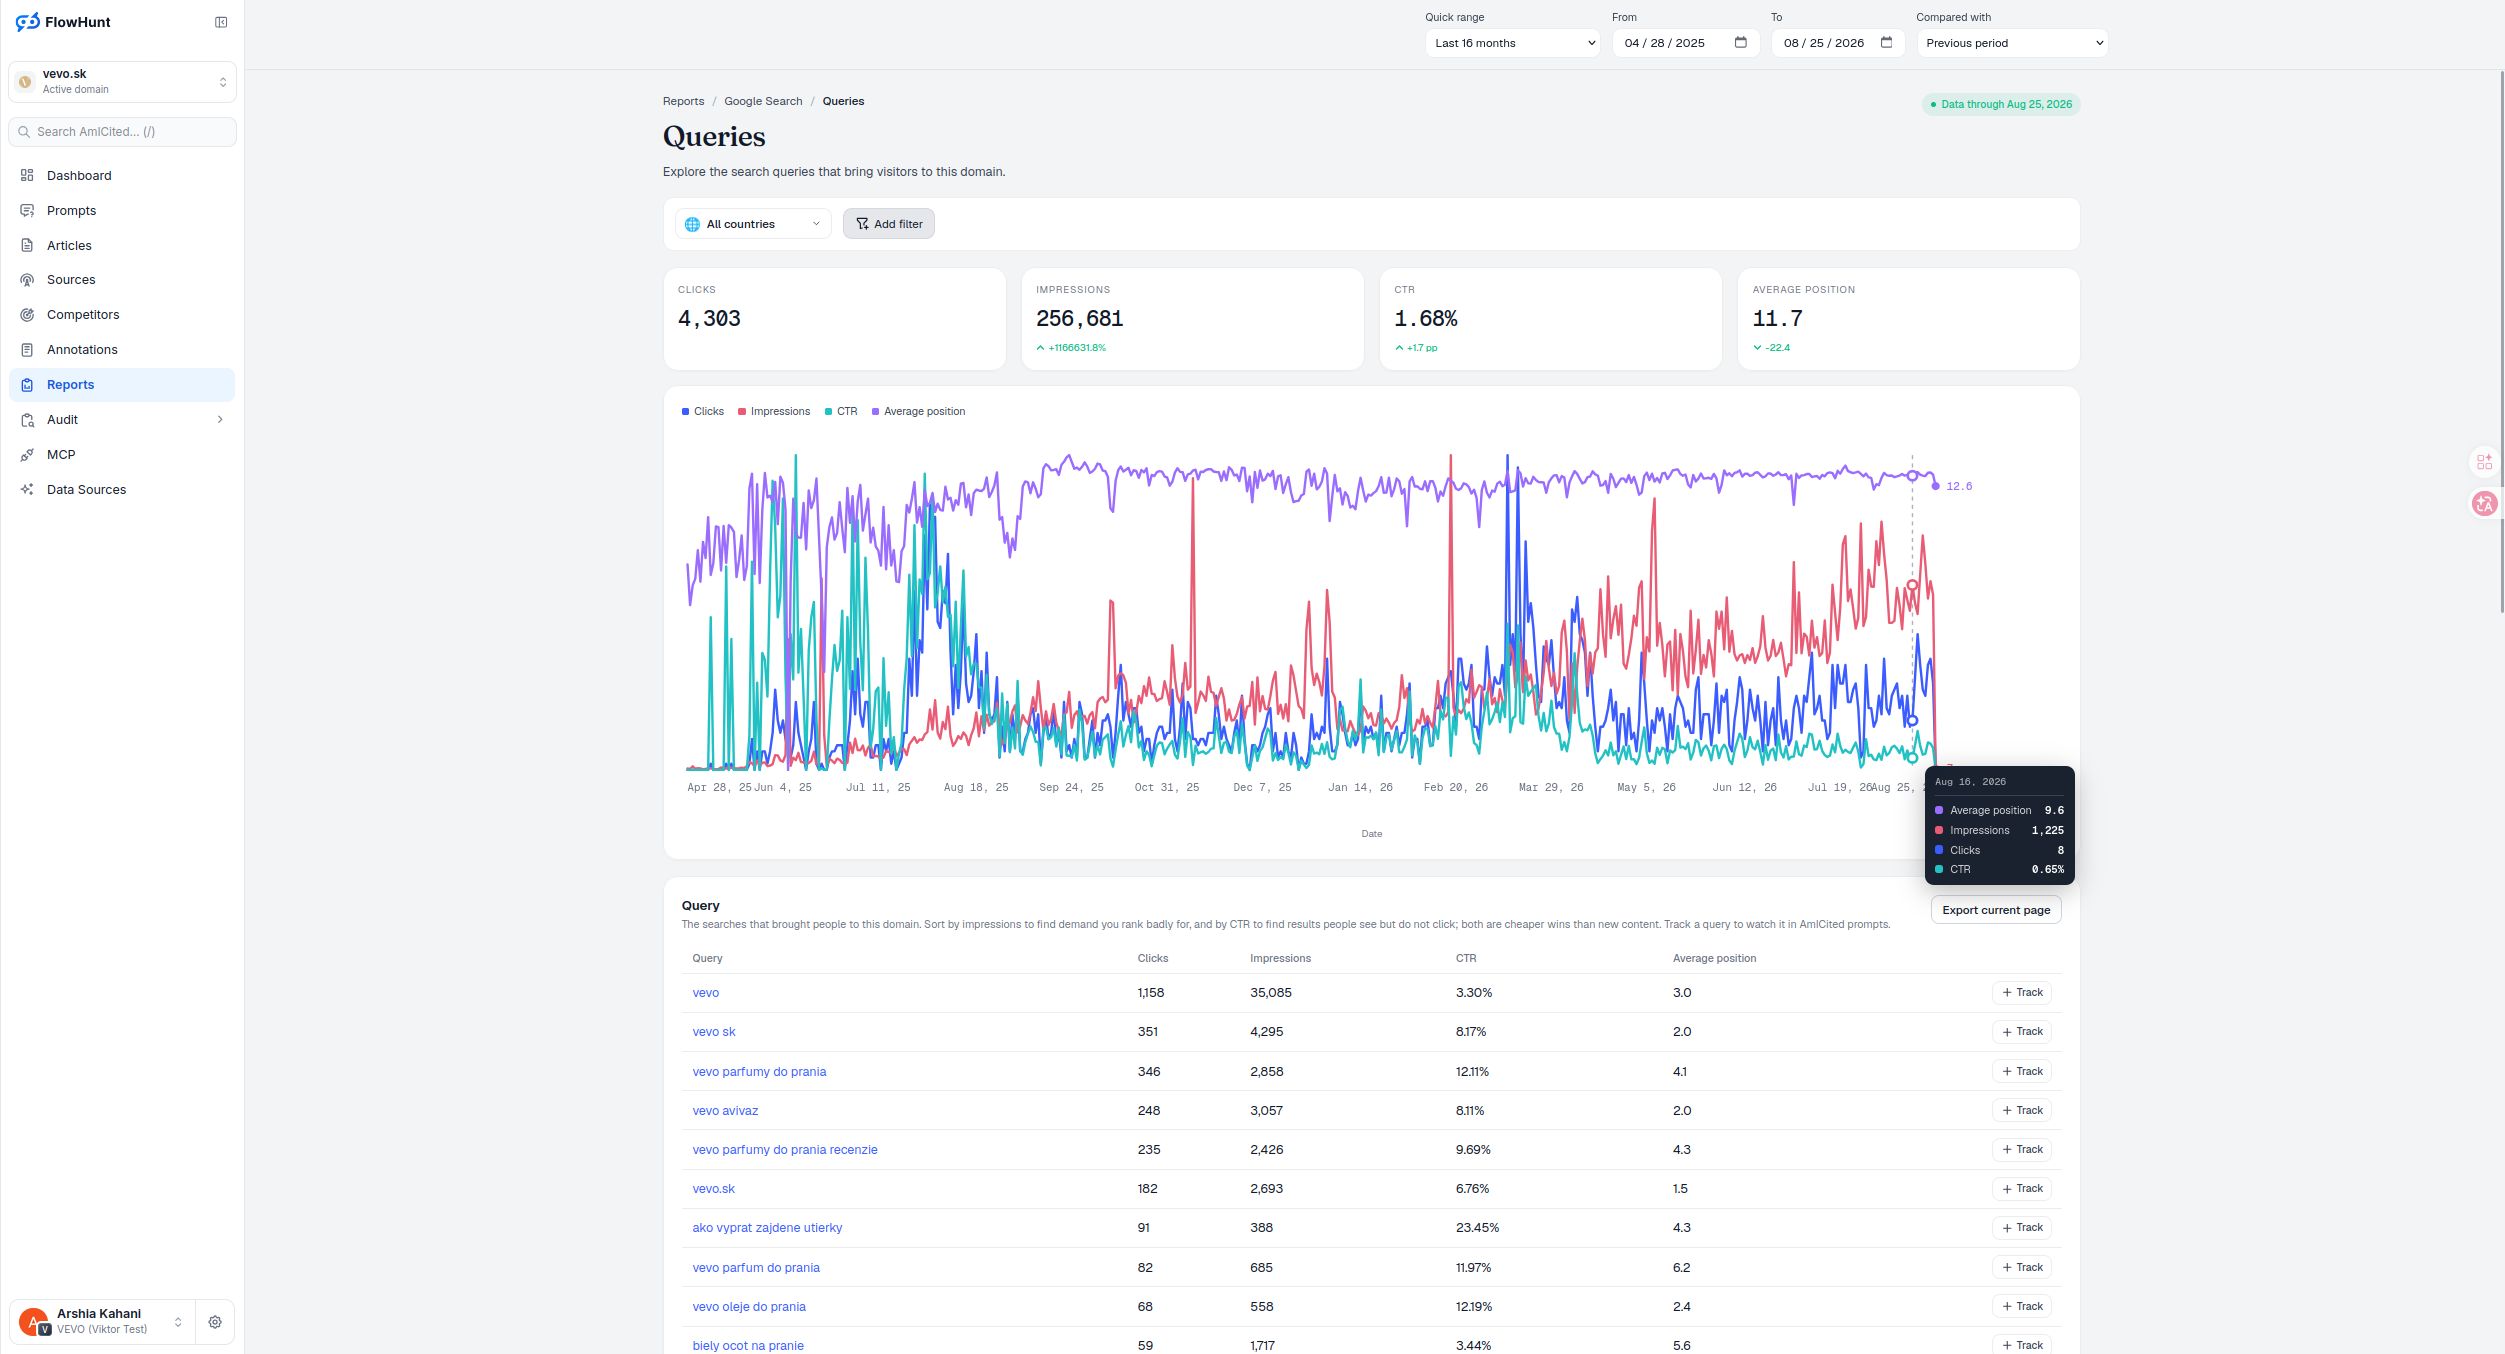Image resolution: width=2505 pixels, height=1354 pixels.
Task: Go to Google Search breadcrumb
Action: pos(763,101)
